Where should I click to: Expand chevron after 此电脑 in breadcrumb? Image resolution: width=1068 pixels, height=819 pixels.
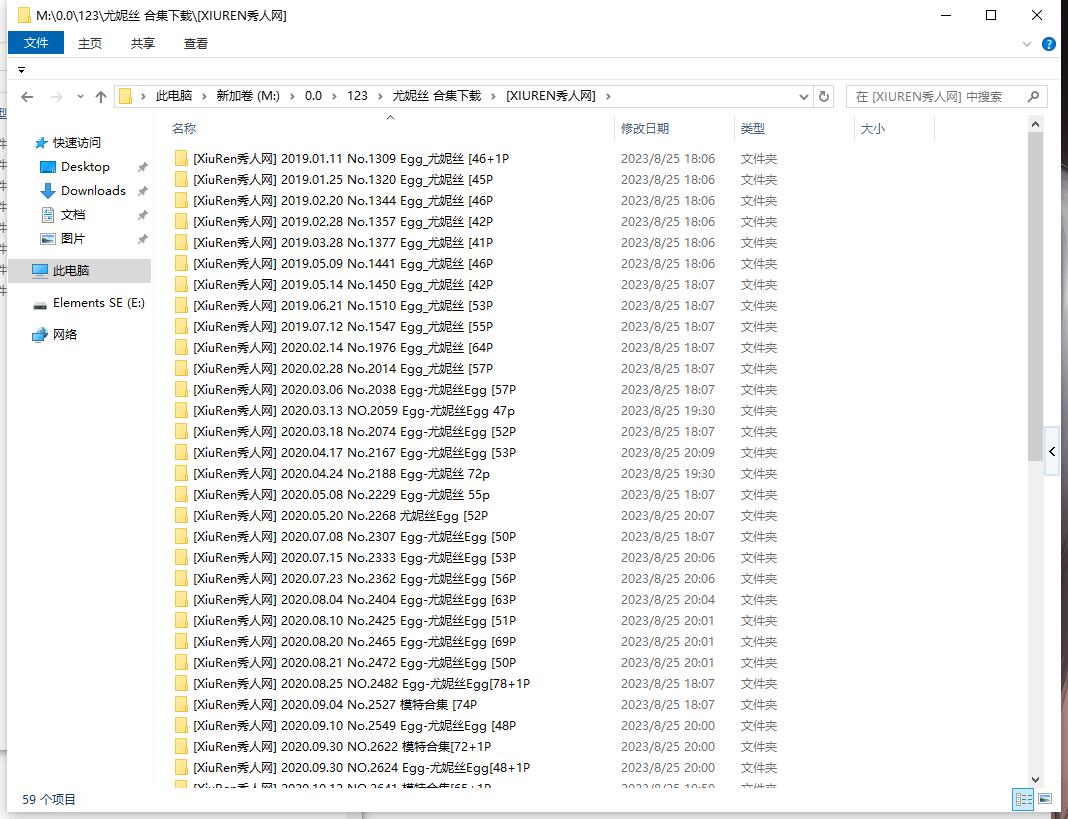click(x=204, y=97)
